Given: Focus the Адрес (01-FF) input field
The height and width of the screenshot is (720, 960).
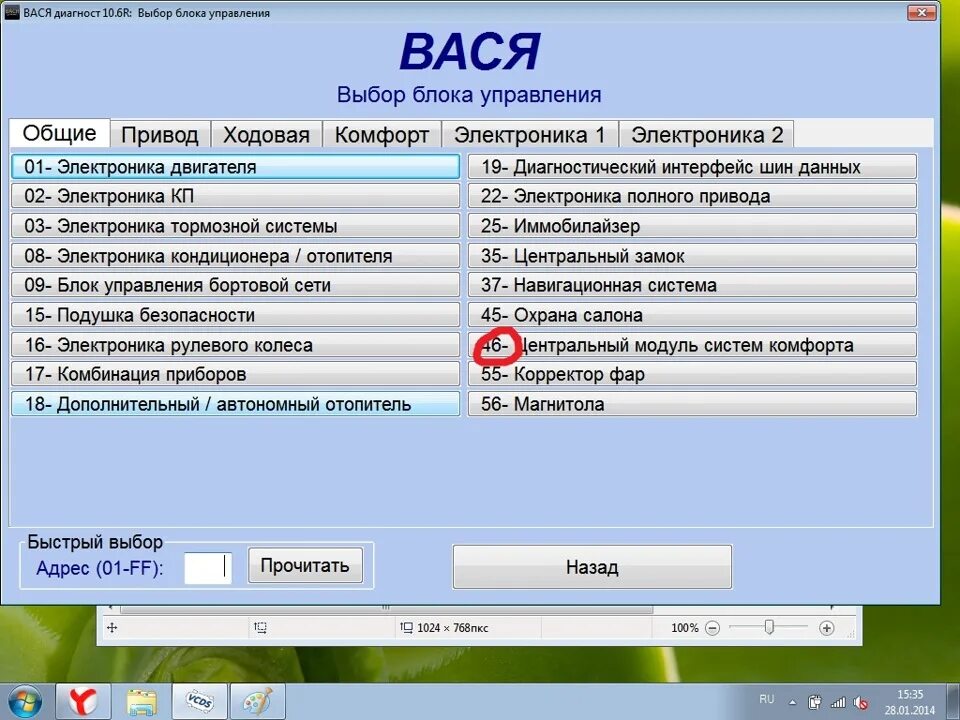Looking at the screenshot, I should [208, 567].
